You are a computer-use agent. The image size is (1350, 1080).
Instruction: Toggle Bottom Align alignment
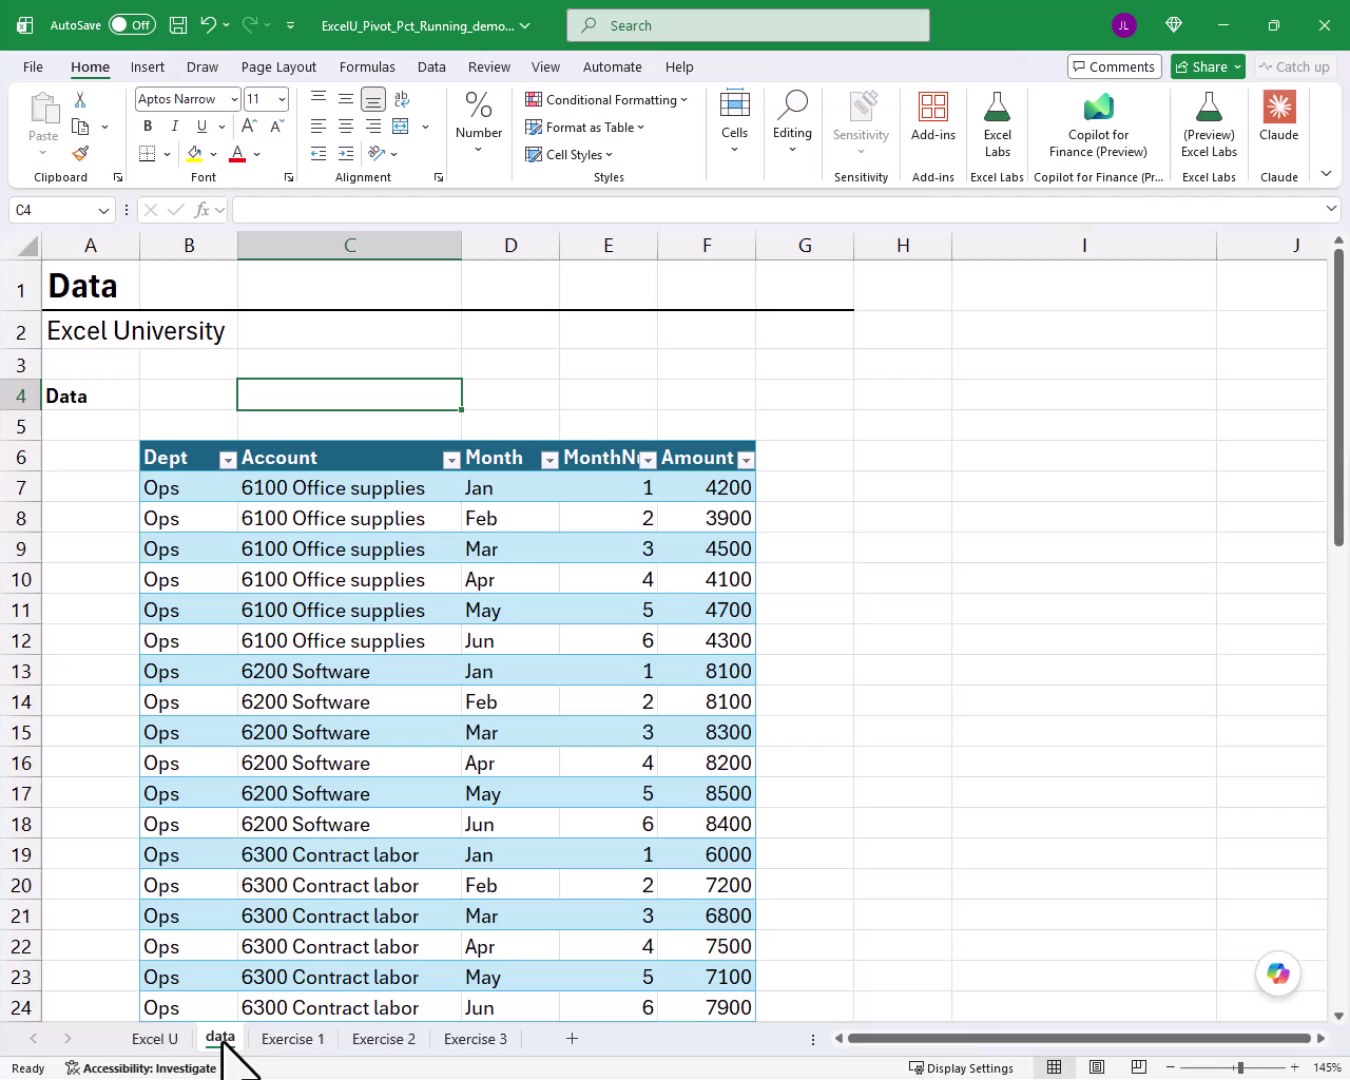[373, 99]
